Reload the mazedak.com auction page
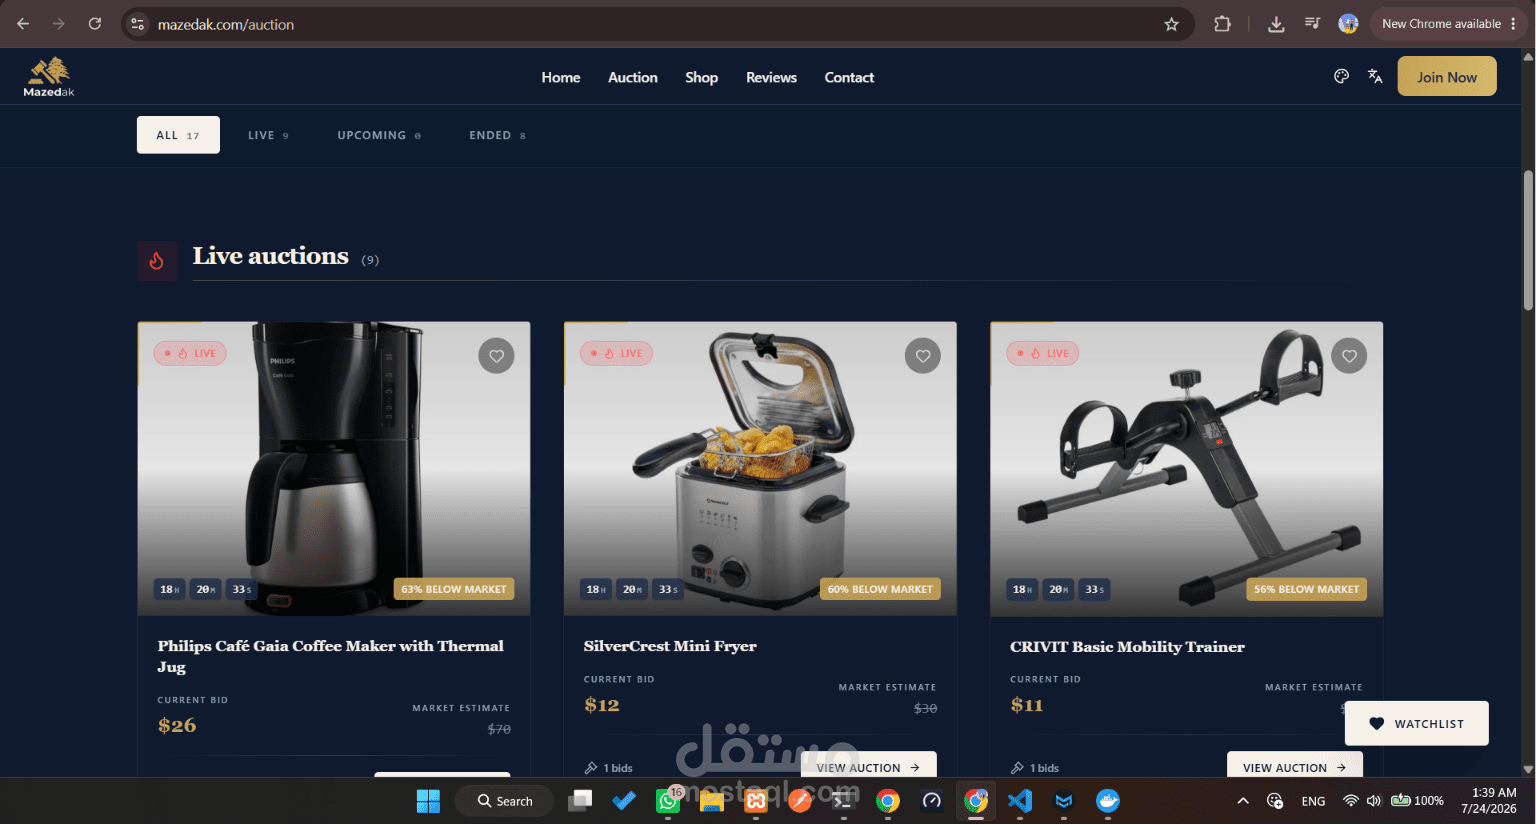 (x=95, y=24)
